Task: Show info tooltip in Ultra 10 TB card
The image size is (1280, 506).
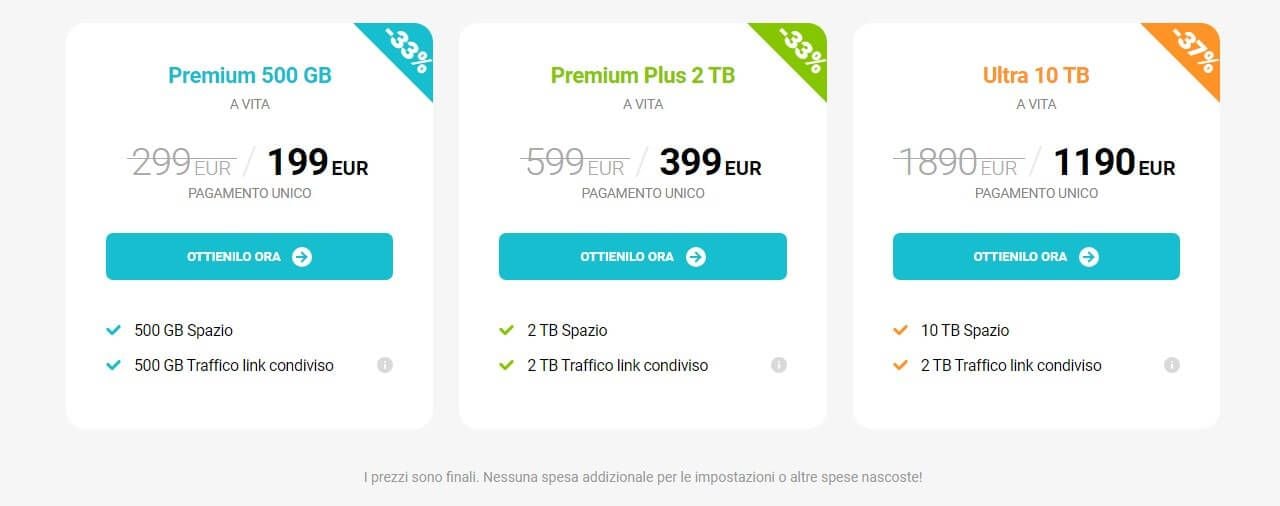Action: point(1172,365)
